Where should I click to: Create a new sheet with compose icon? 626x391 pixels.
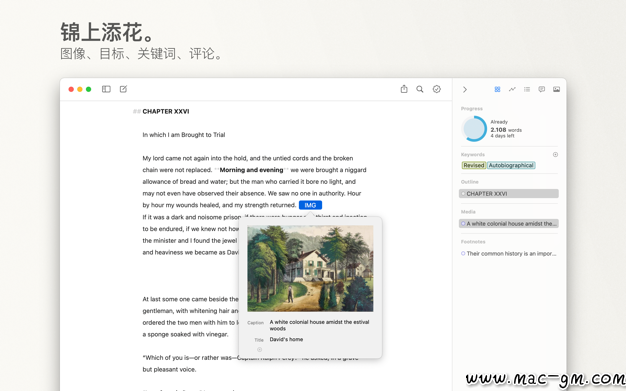click(x=123, y=89)
